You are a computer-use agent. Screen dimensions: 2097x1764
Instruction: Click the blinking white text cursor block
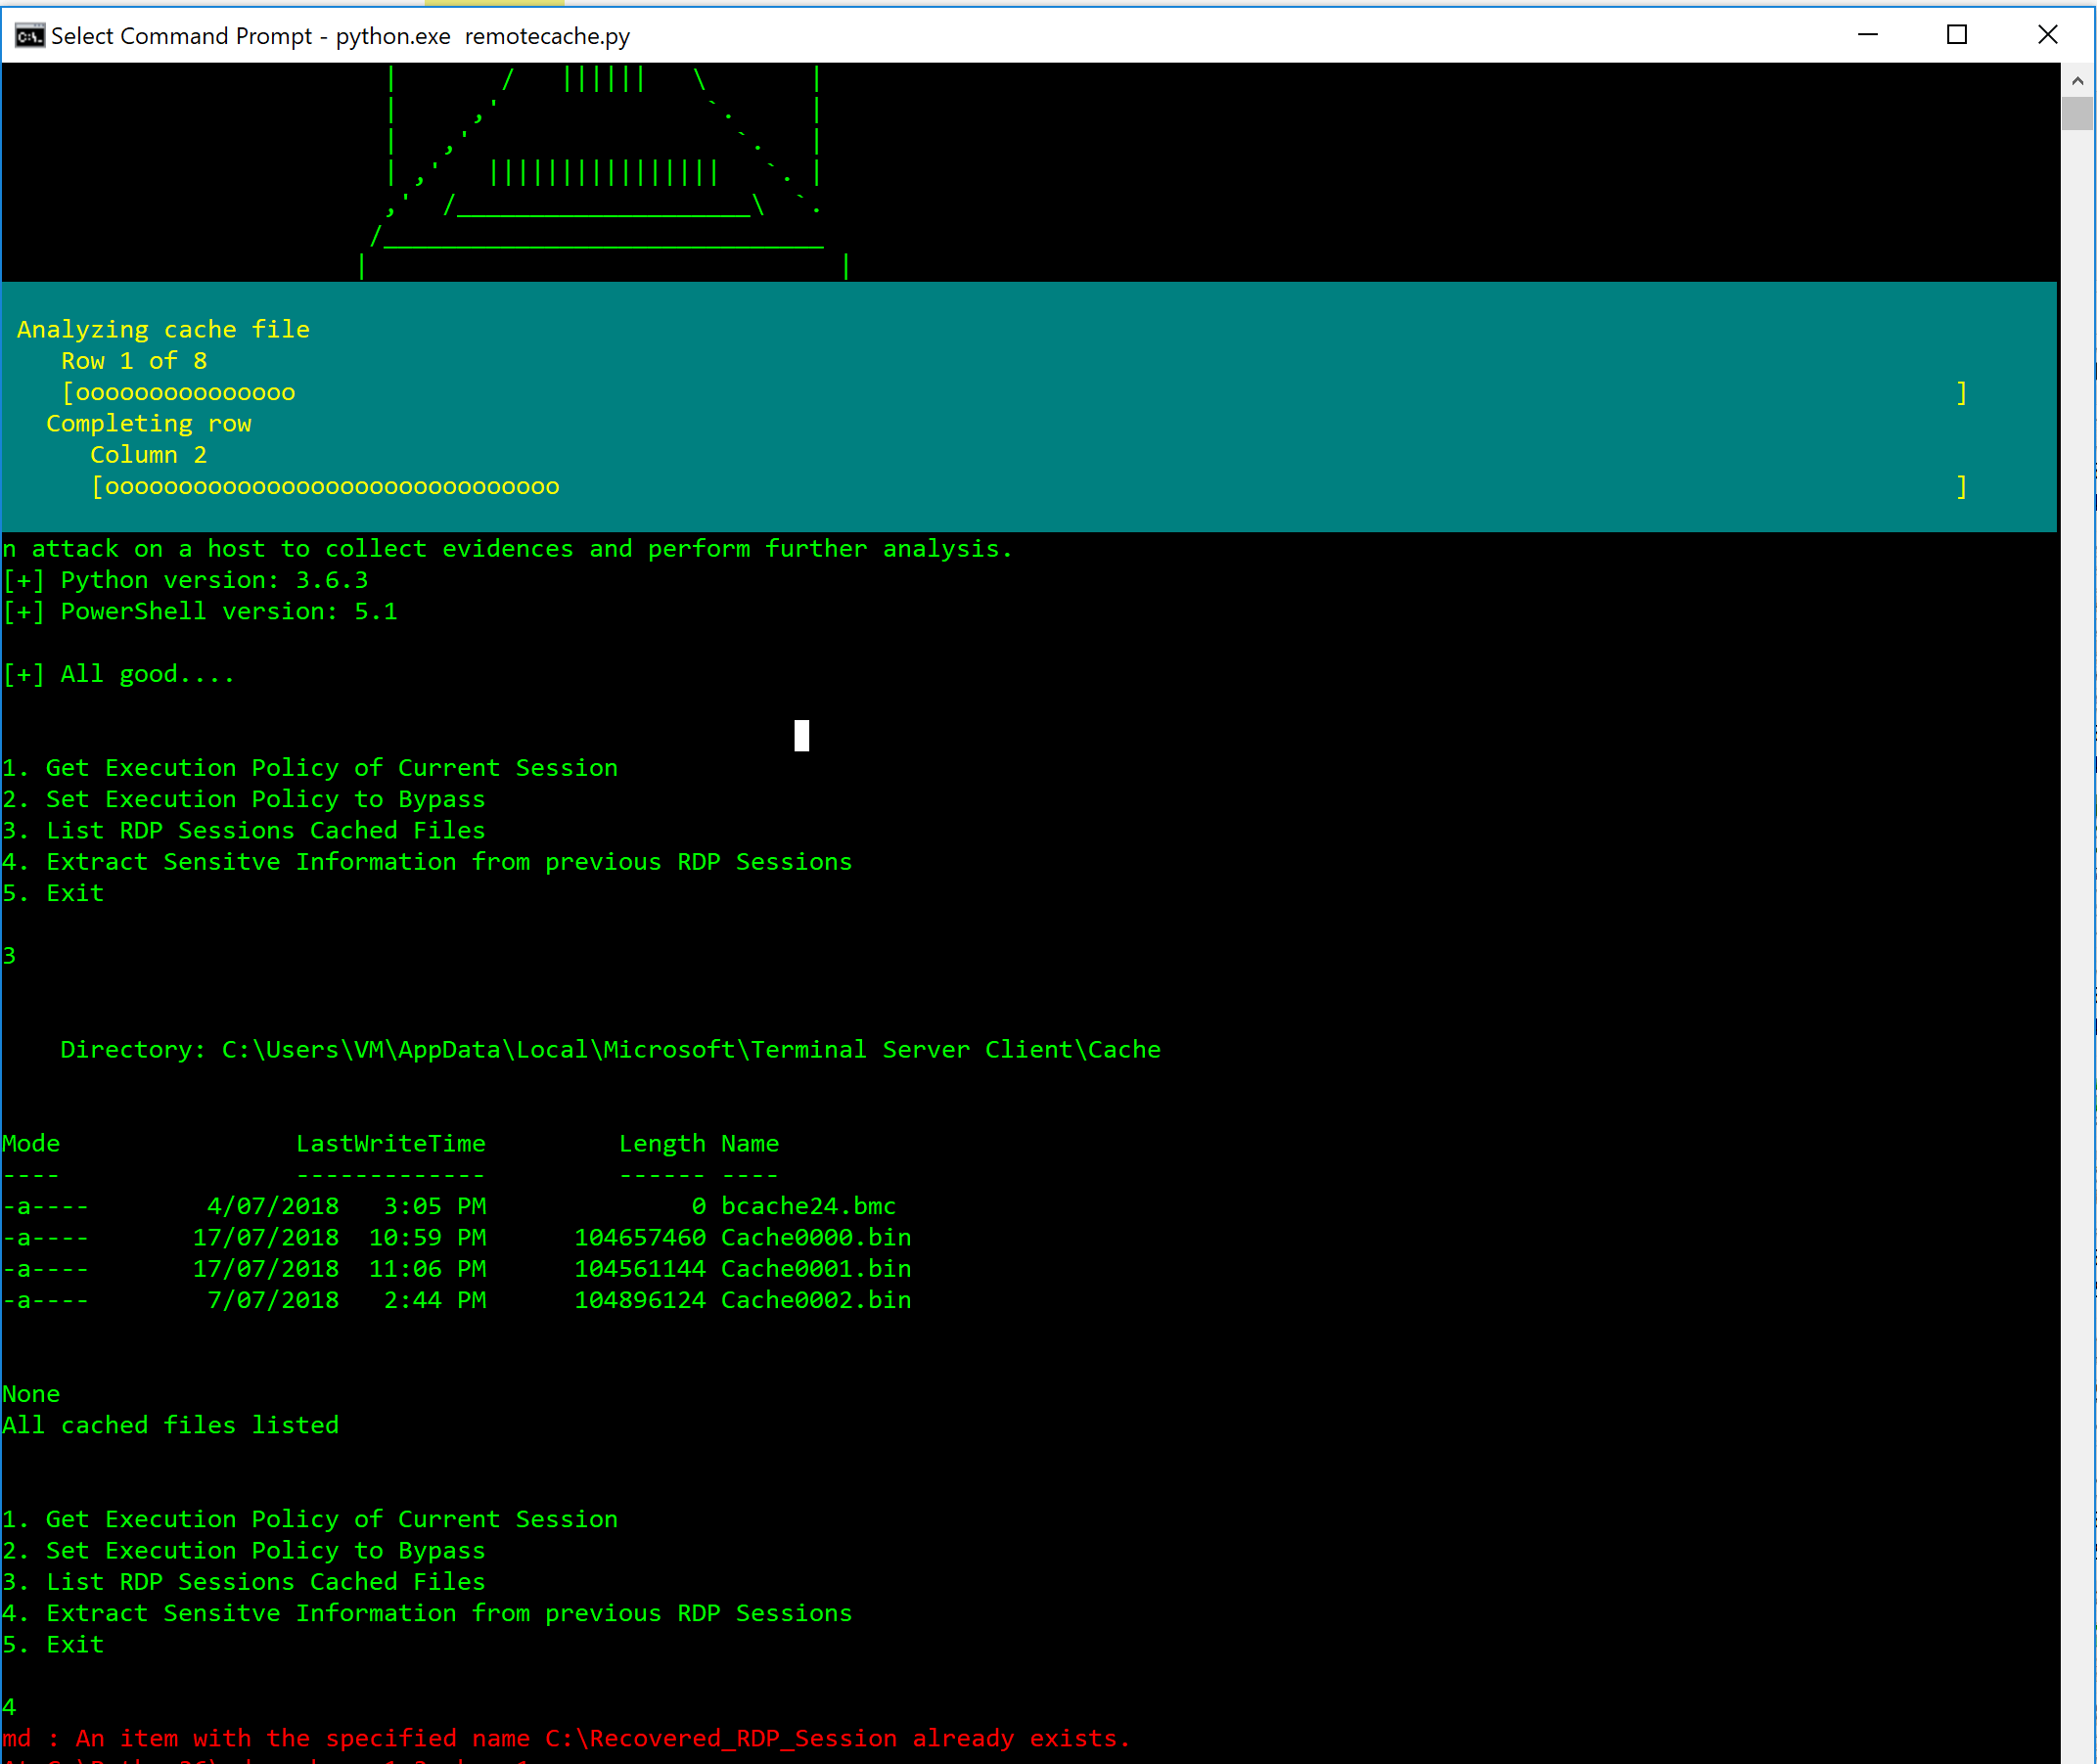pyautogui.click(x=801, y=735)
